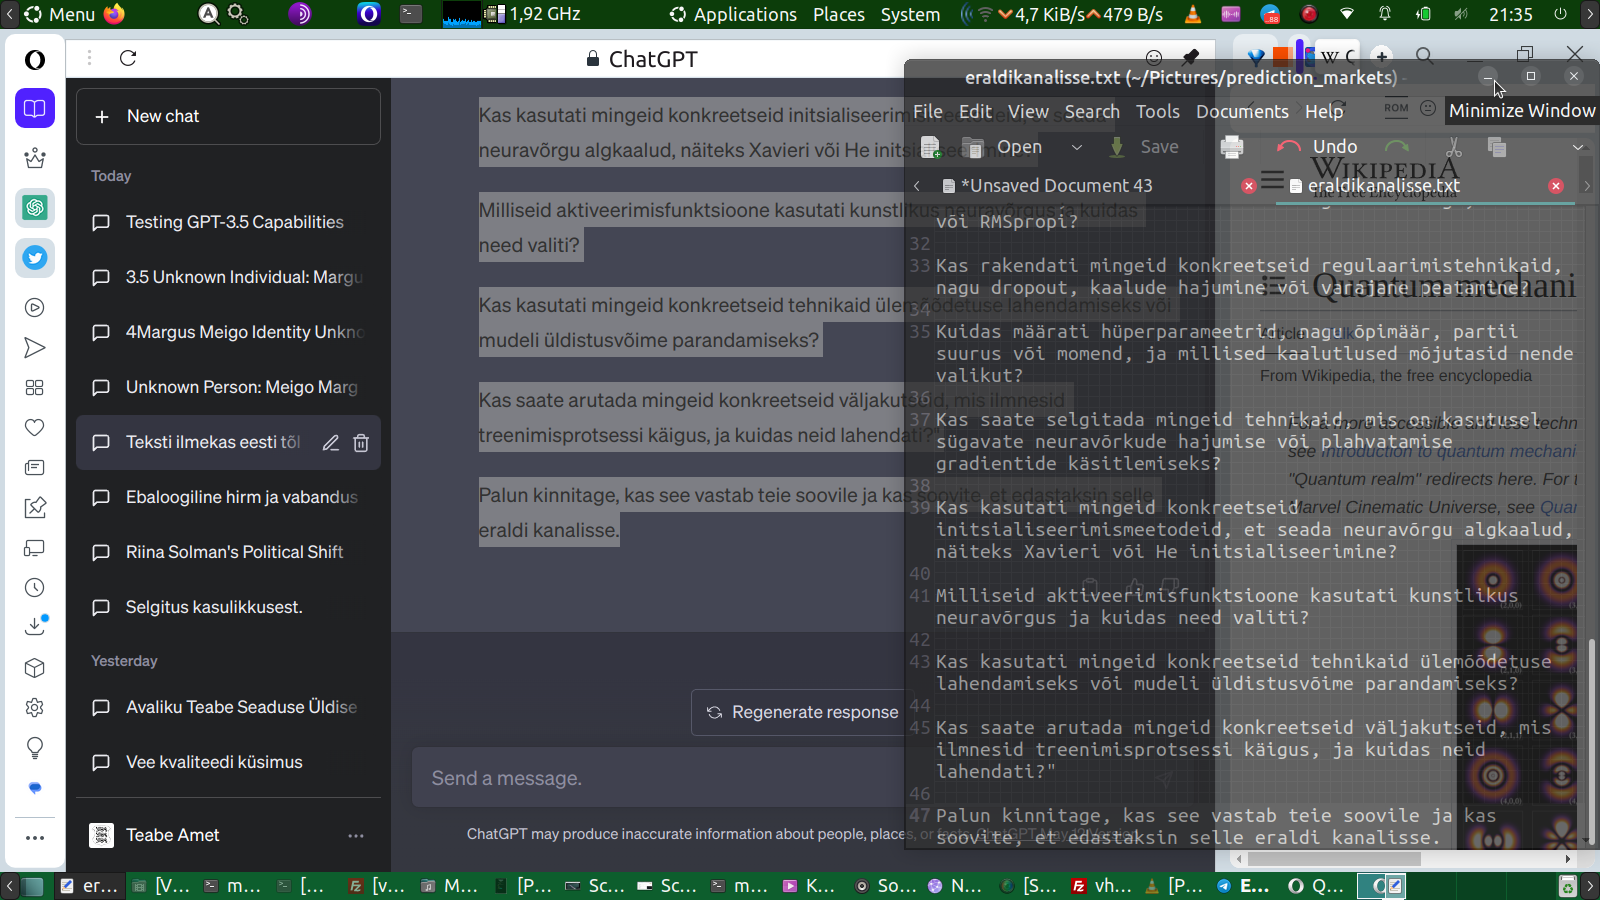
Task: Click Regenerate response button
Action: tap(803, 712)
